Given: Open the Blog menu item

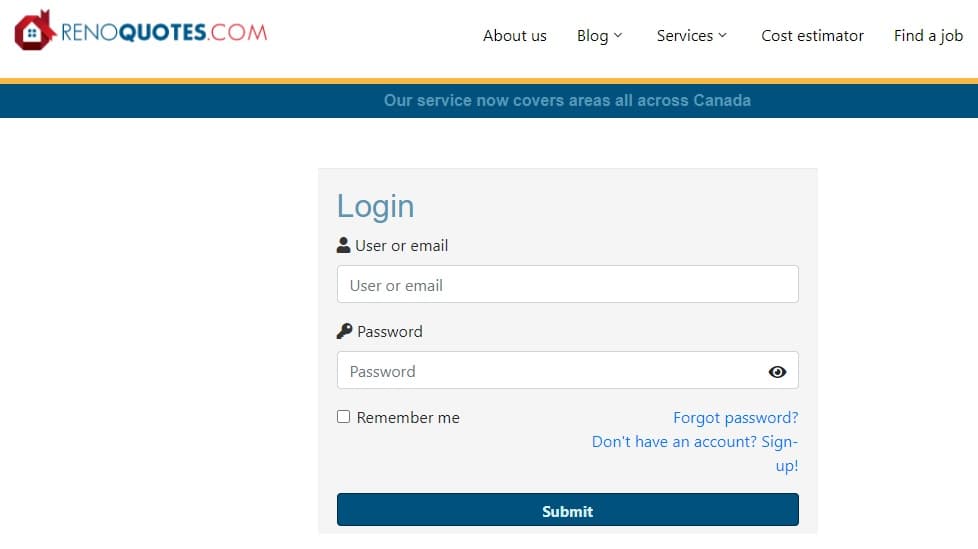Looking at the screenshot, I should [x=592, y=36].
